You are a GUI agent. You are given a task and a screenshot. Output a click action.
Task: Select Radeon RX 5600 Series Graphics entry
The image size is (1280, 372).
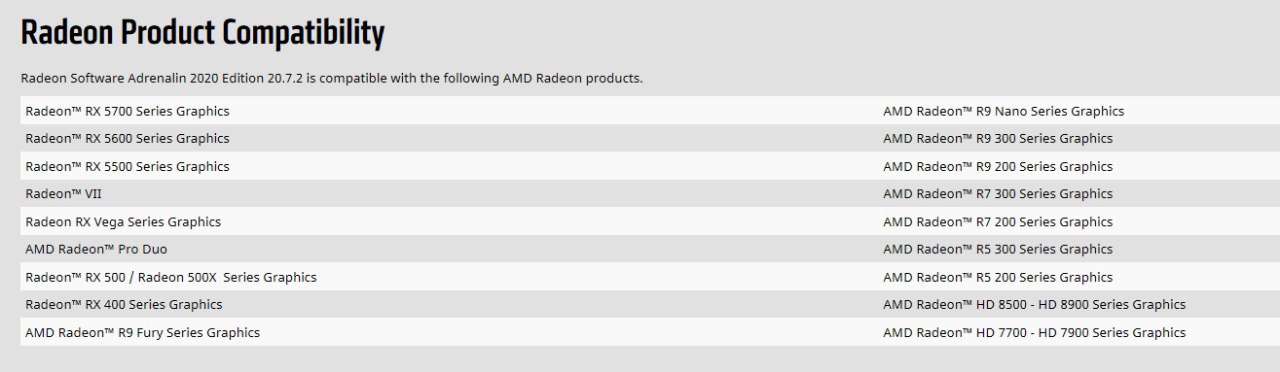[x=127, y=139]
